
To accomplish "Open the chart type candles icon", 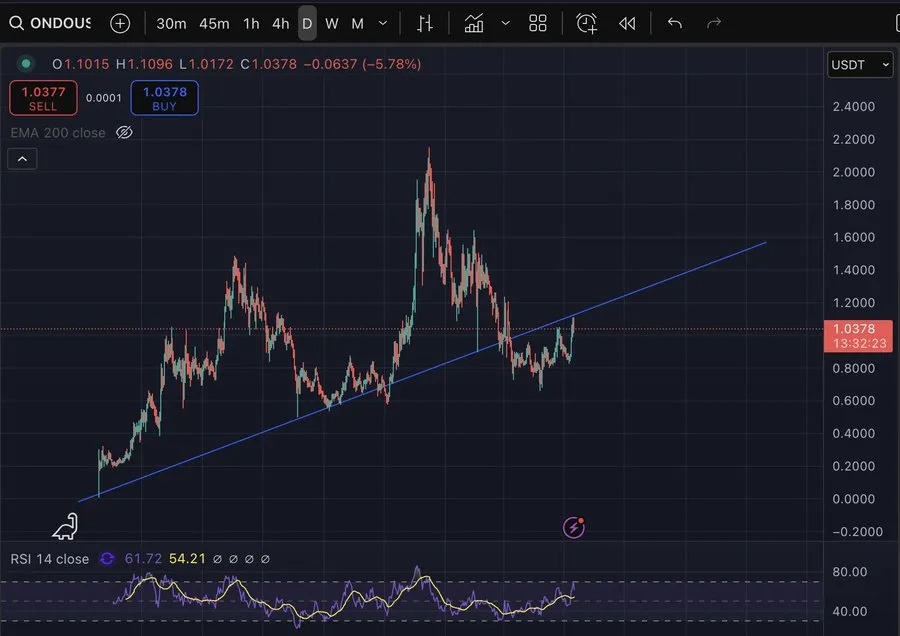I will pos(425,23).
